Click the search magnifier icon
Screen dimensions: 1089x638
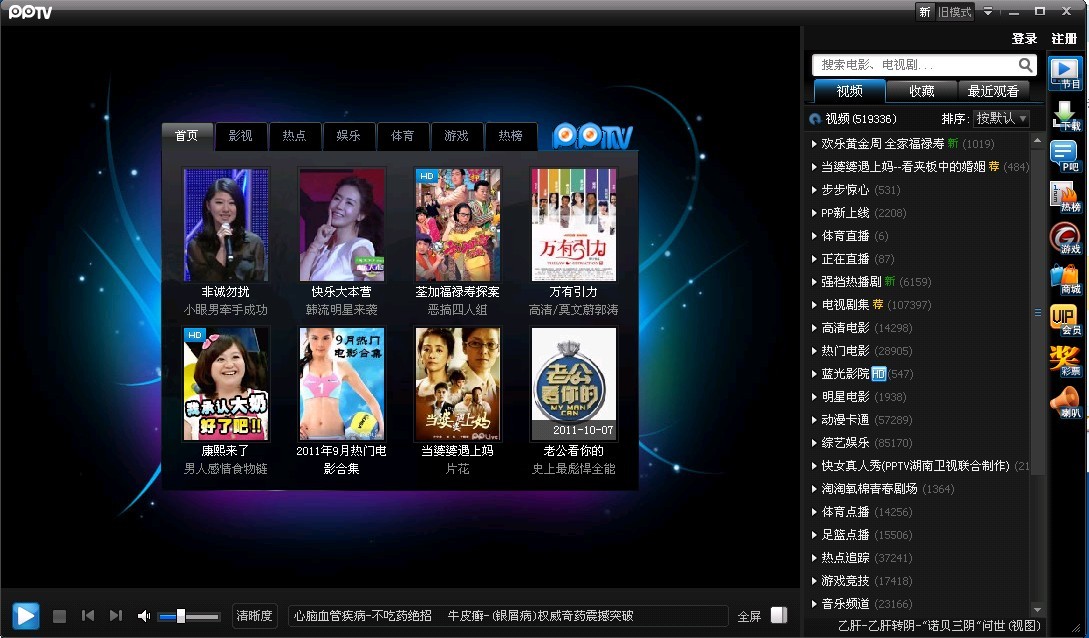pos(1026,65)
